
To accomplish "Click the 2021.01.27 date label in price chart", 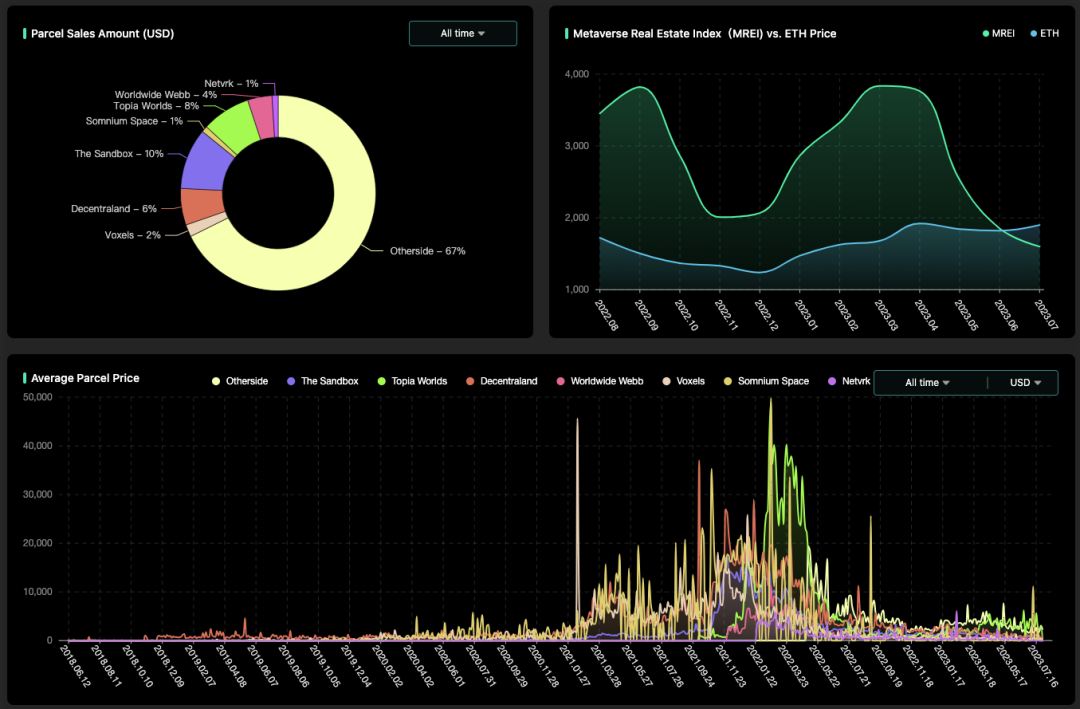I will tap(574, 666).
